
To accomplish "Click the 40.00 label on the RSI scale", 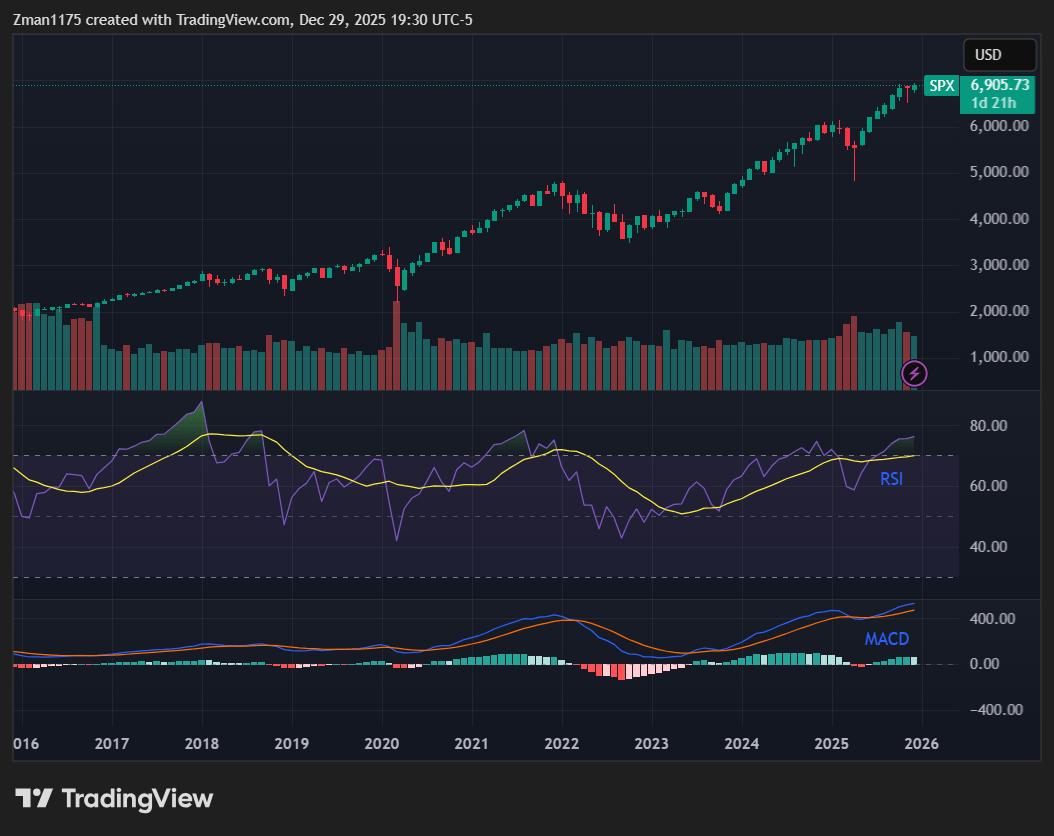I will point(989,547).
